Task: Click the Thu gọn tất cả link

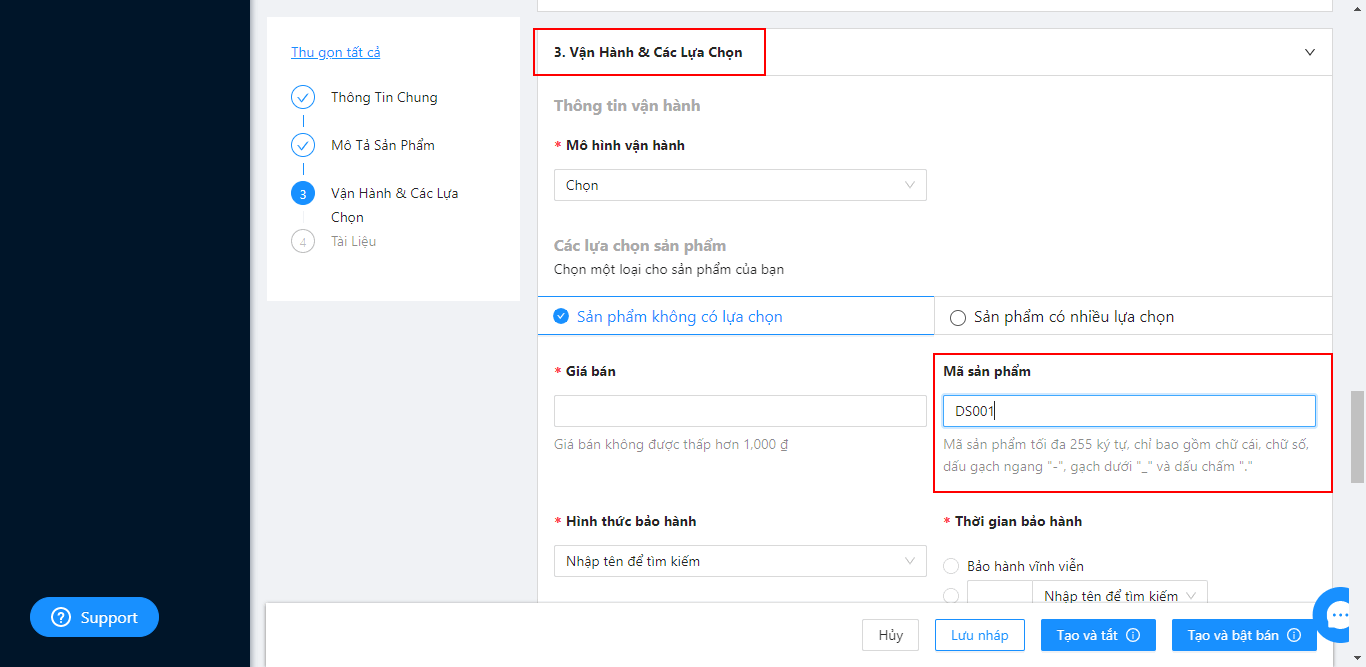Action: point(336,52)
